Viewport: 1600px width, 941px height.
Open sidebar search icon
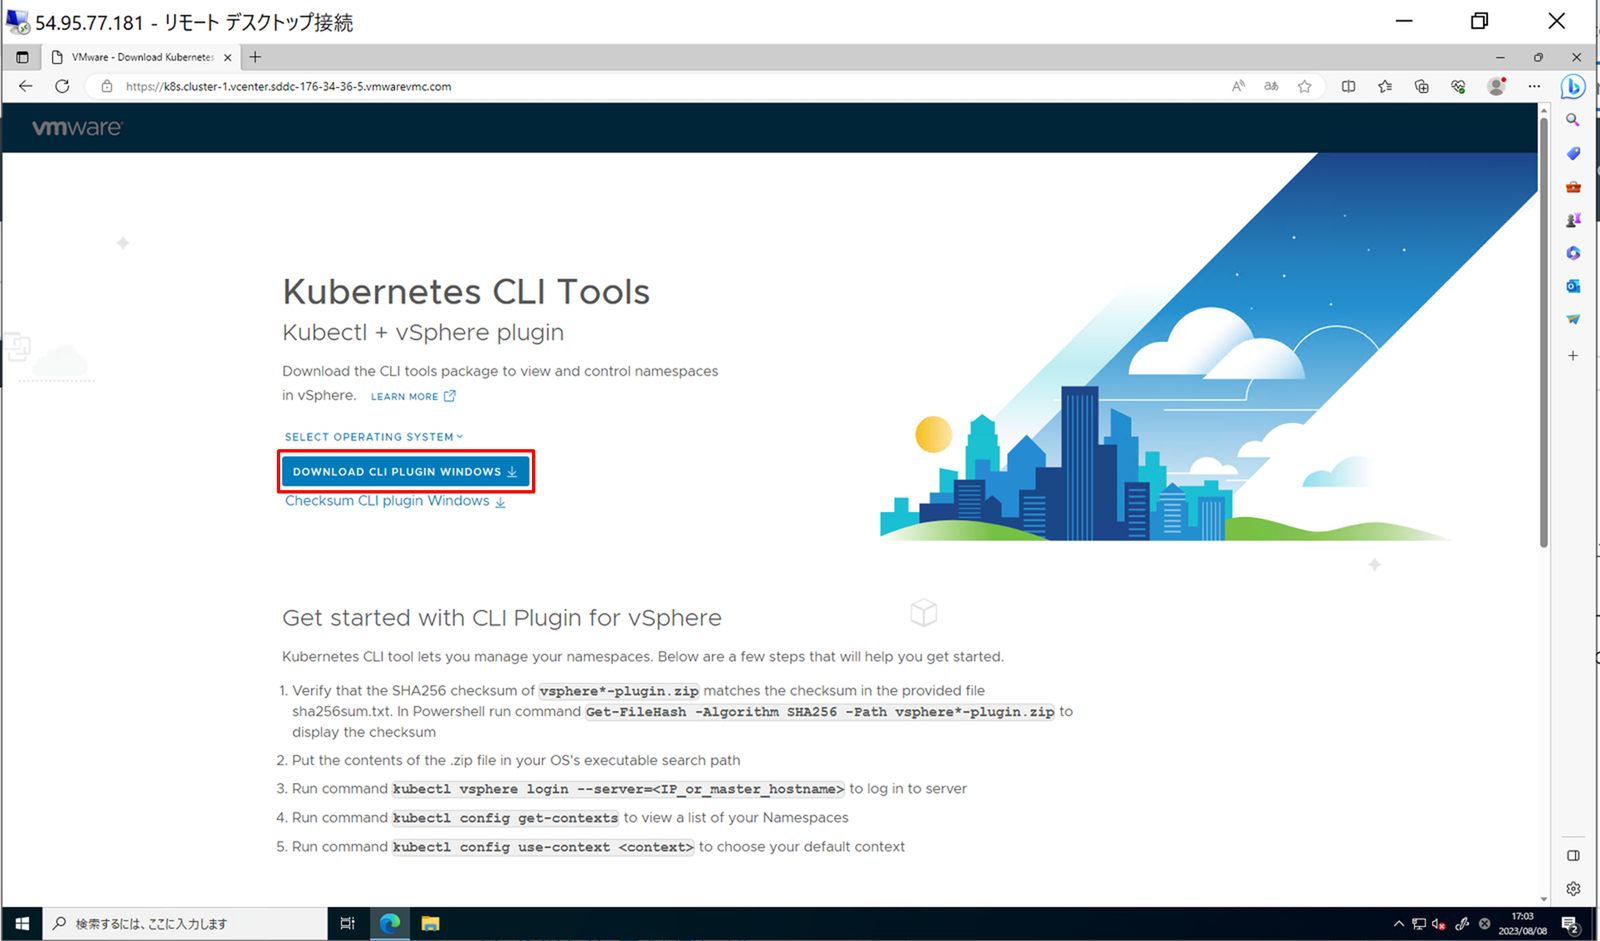[x=1573, y=120]
